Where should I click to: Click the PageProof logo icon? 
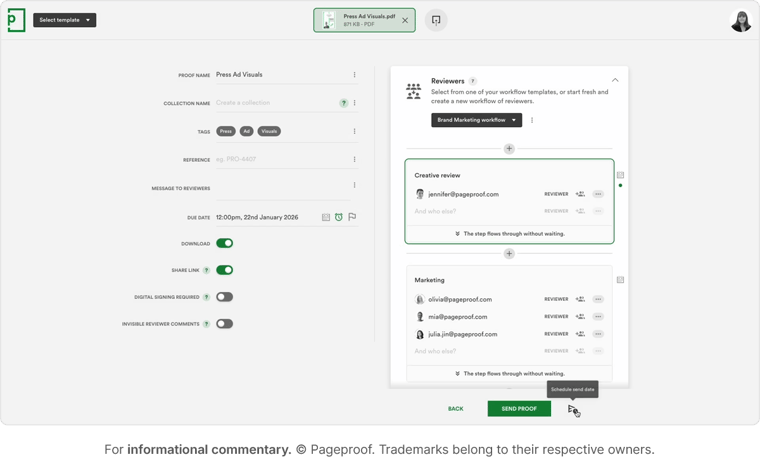pos(16,20)
